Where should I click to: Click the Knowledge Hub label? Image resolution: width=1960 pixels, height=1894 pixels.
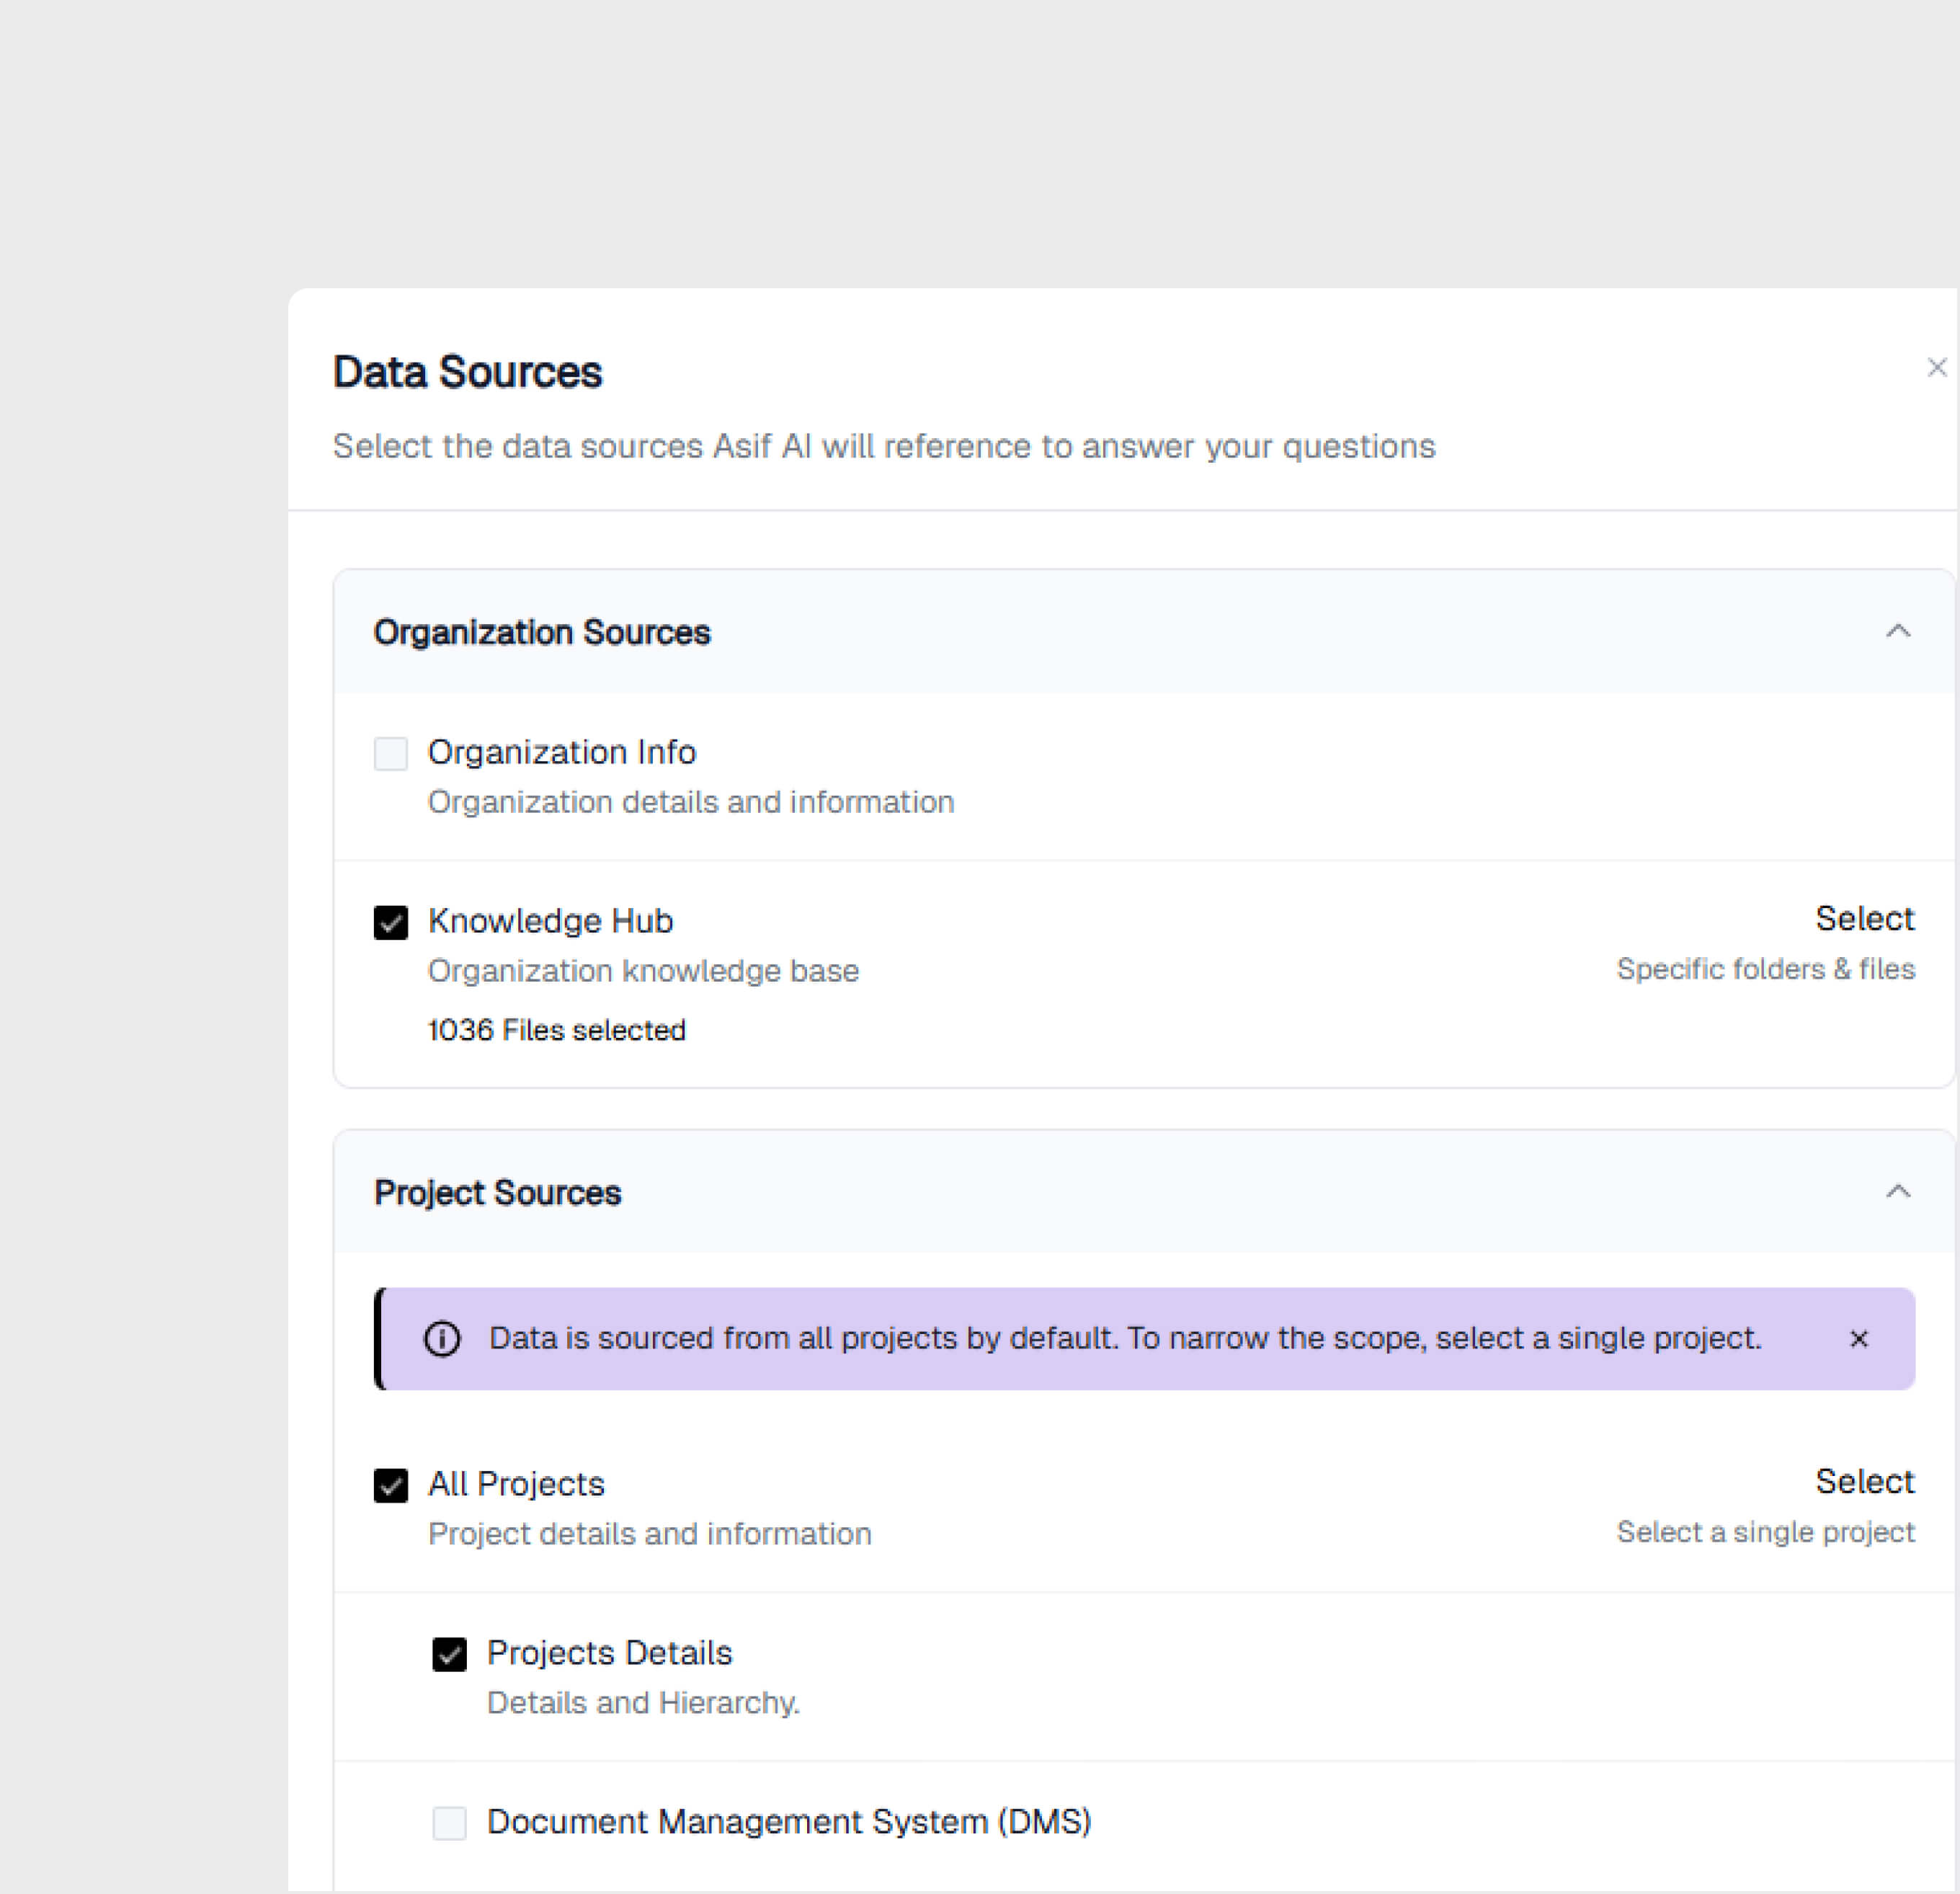pyautogui.click(x=550, y=921)
